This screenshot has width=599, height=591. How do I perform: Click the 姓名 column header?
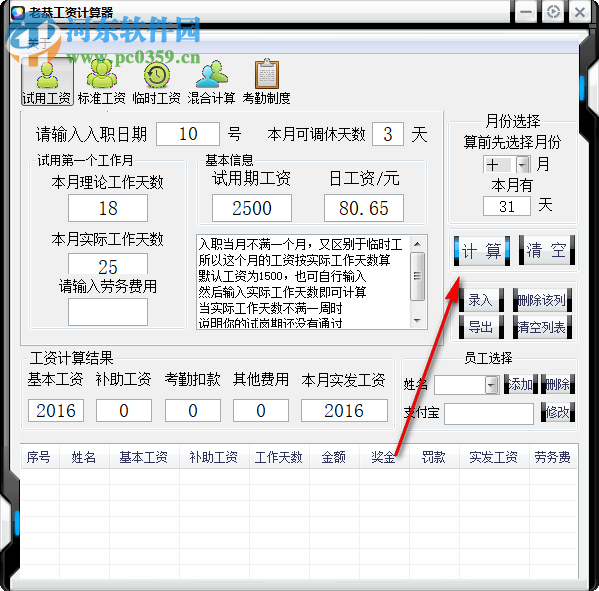click(x=84, y=457)
